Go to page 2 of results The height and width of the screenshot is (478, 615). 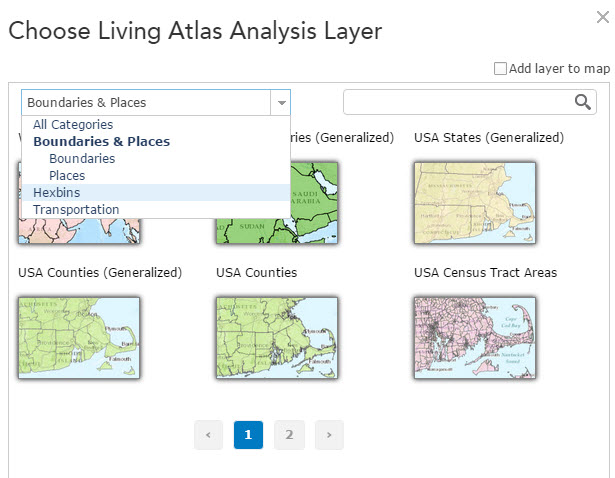pos(289,435)
